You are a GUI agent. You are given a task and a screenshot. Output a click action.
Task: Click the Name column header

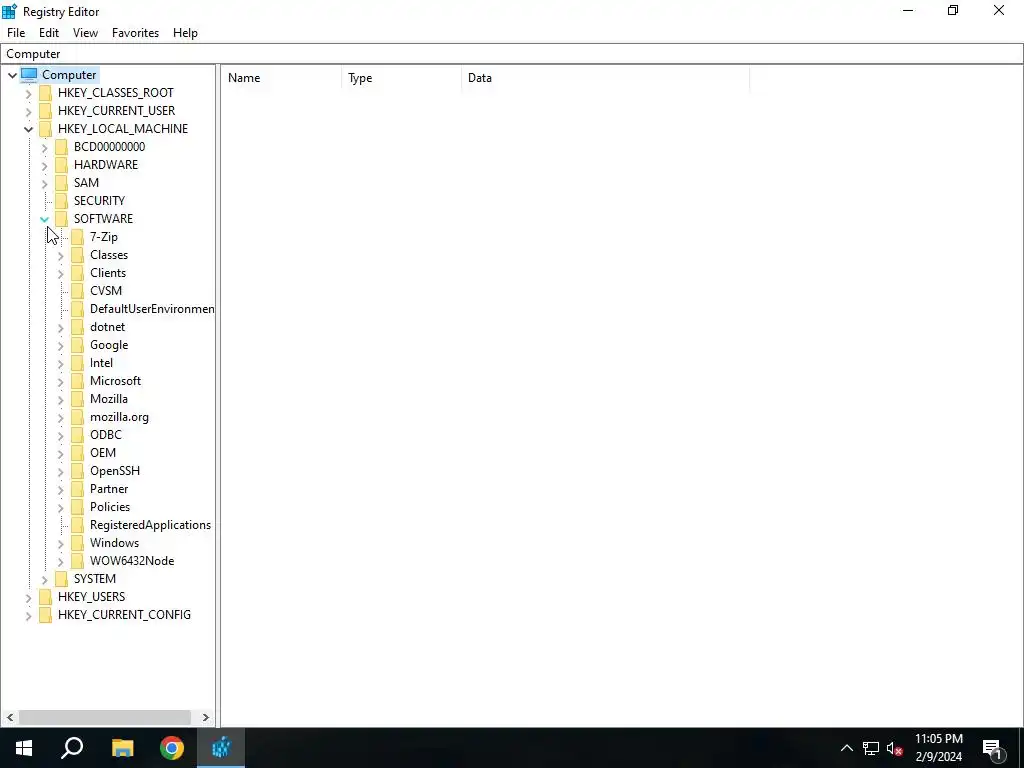point(281,78)
